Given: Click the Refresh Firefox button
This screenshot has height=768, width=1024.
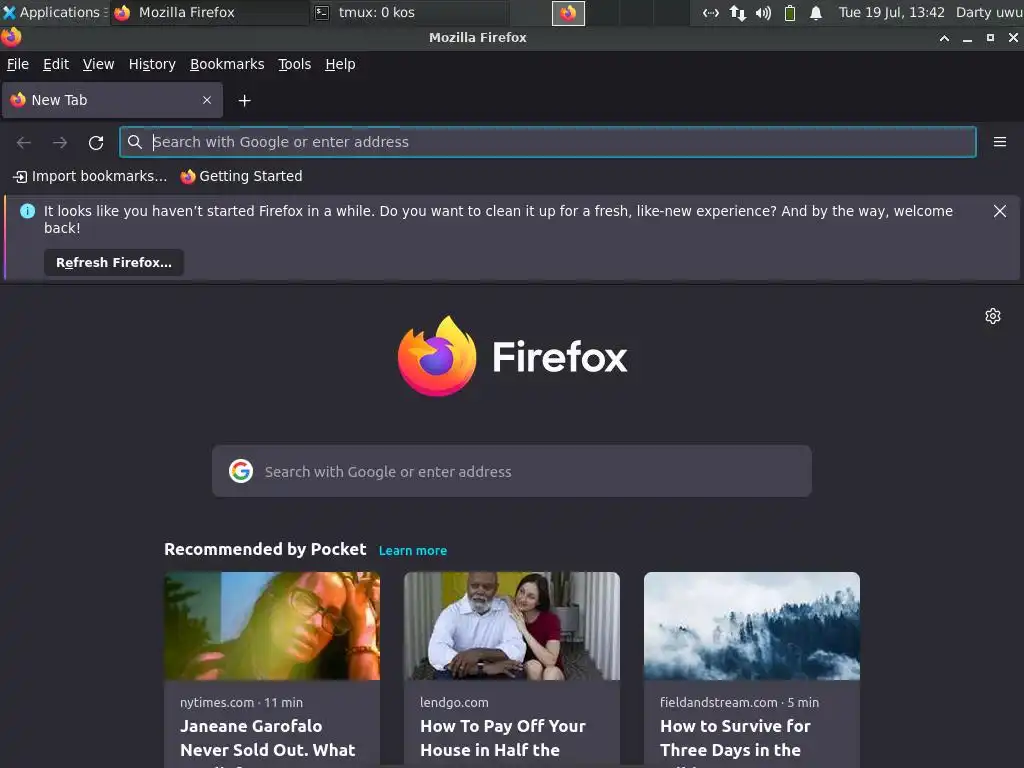Looking at the screenshot, I should (x=114, y=263).
